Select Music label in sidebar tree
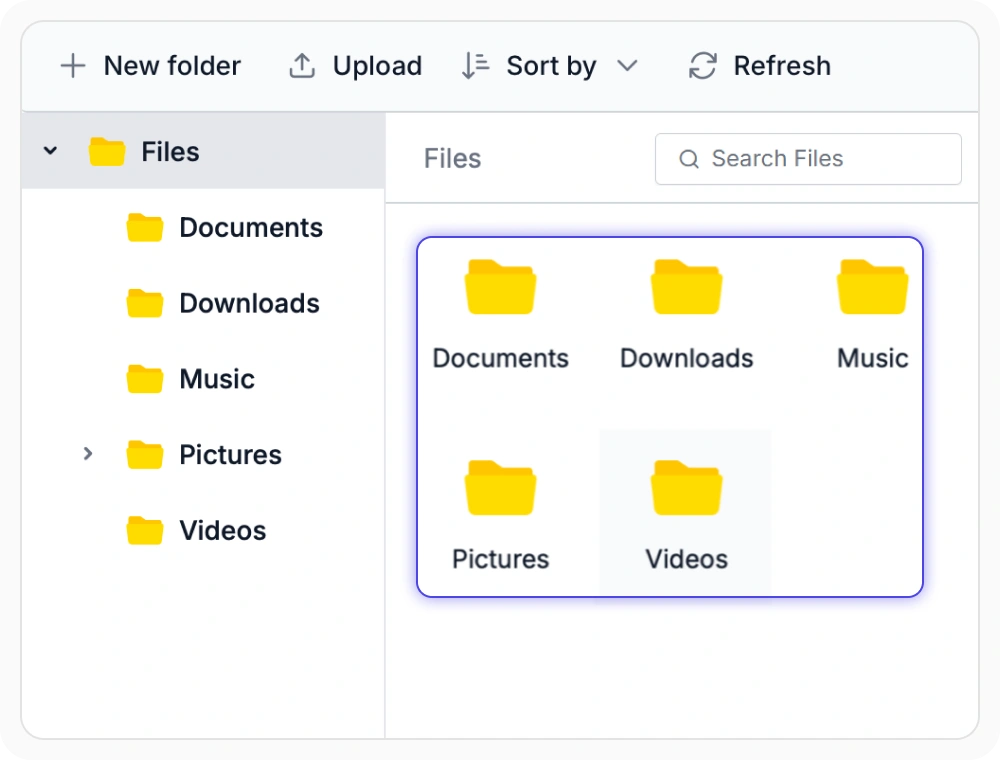 click(217, 379)
